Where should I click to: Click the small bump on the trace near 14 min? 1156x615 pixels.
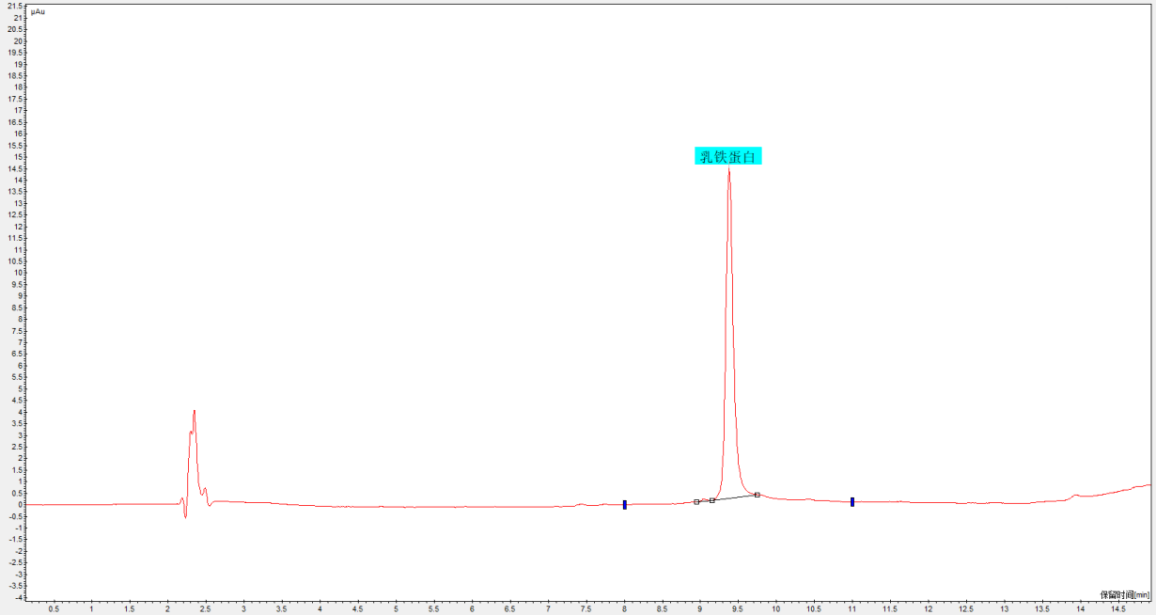pos(1076,495)
